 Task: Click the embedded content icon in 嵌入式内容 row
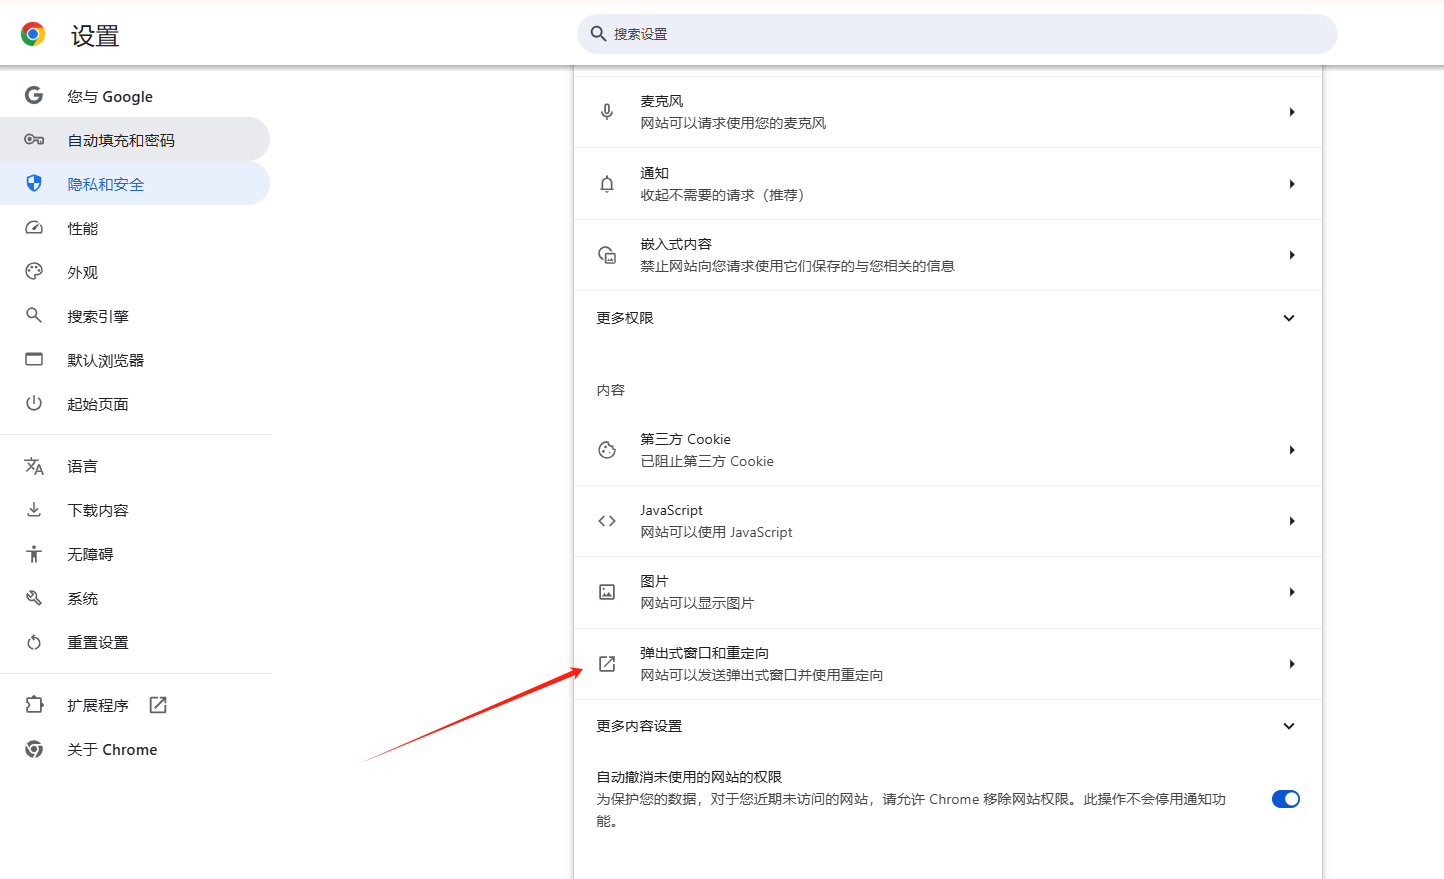click(x=607, y=255)
